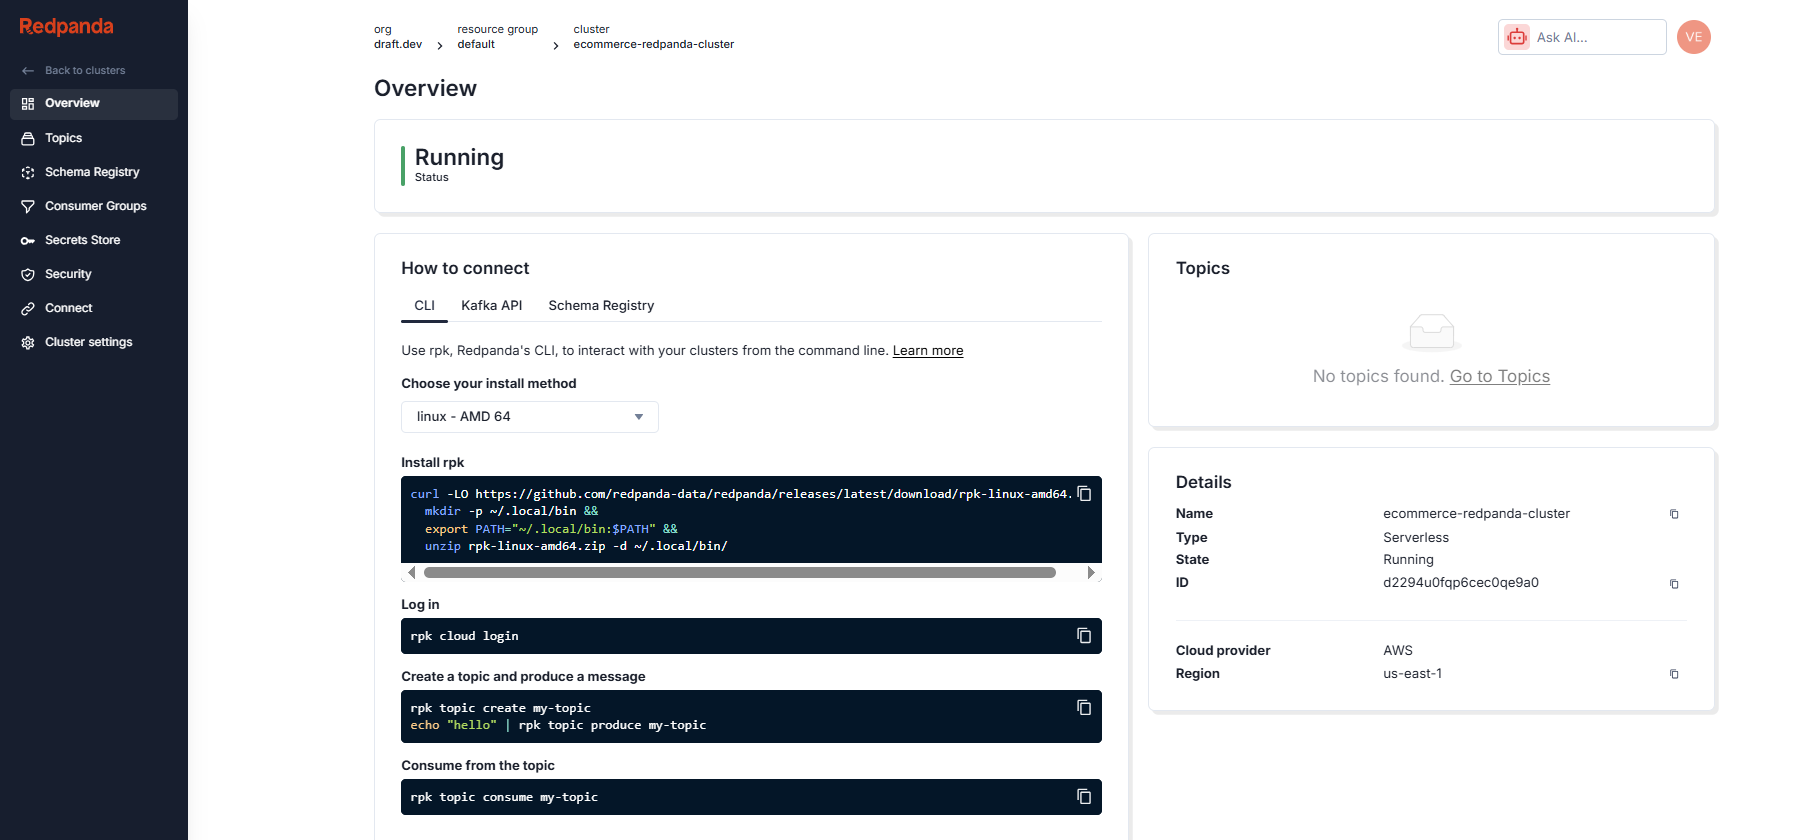Open Topics in the sidebar
This screenshot has height=840, width=1813.
(x=94, y=138)
